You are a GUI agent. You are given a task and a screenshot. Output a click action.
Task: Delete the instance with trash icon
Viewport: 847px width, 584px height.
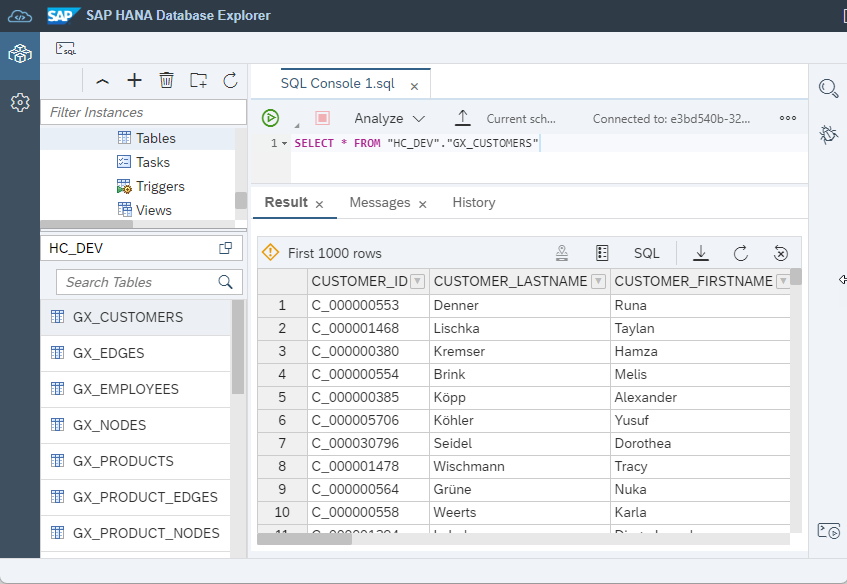(166, 80)
